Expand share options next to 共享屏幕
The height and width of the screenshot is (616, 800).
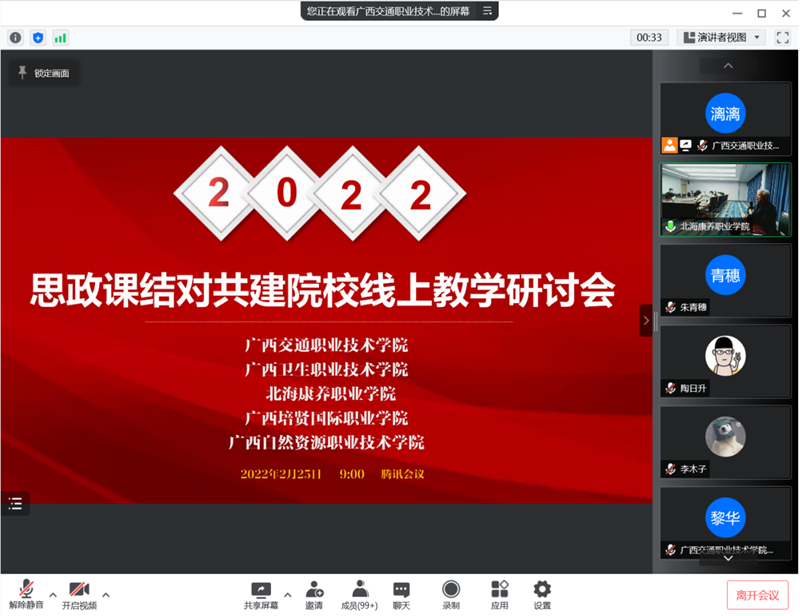288,595
